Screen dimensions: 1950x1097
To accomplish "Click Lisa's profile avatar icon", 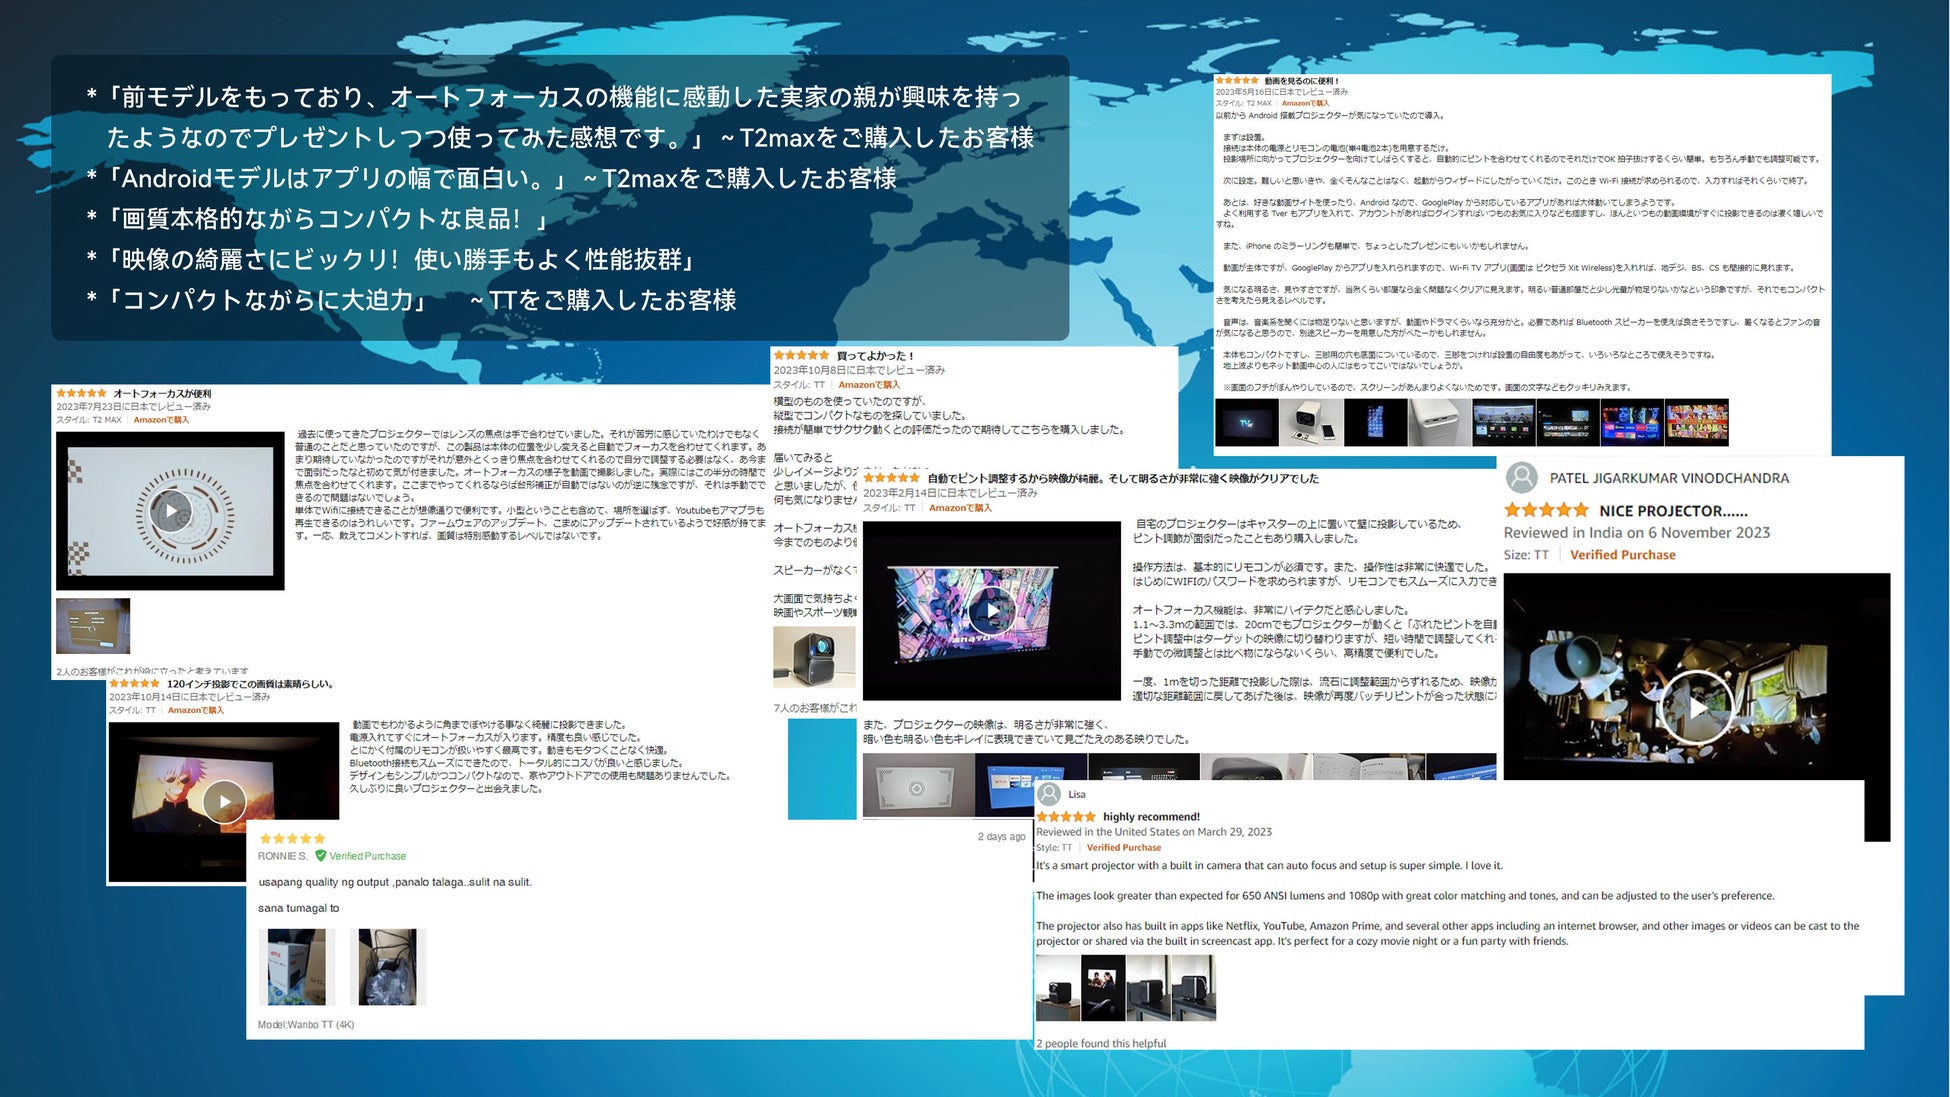I will (1049, 794).
